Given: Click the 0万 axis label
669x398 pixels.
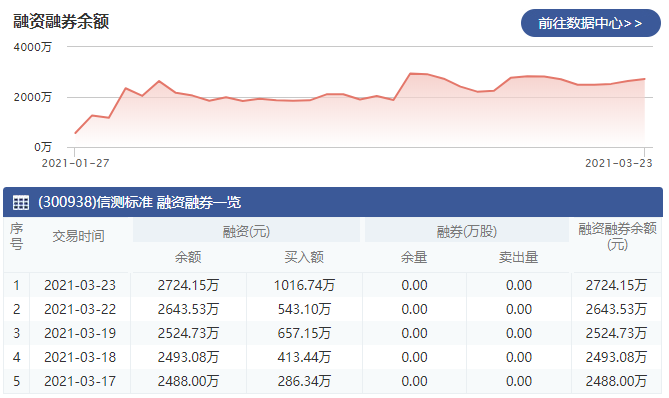Looking at the screenshot, I should tap(43, 147).
